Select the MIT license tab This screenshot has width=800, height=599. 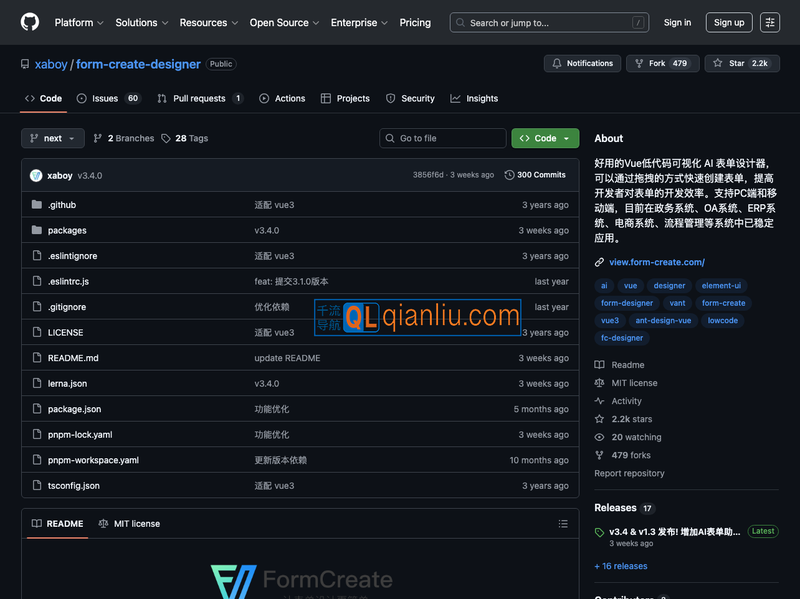click(129, 524)
